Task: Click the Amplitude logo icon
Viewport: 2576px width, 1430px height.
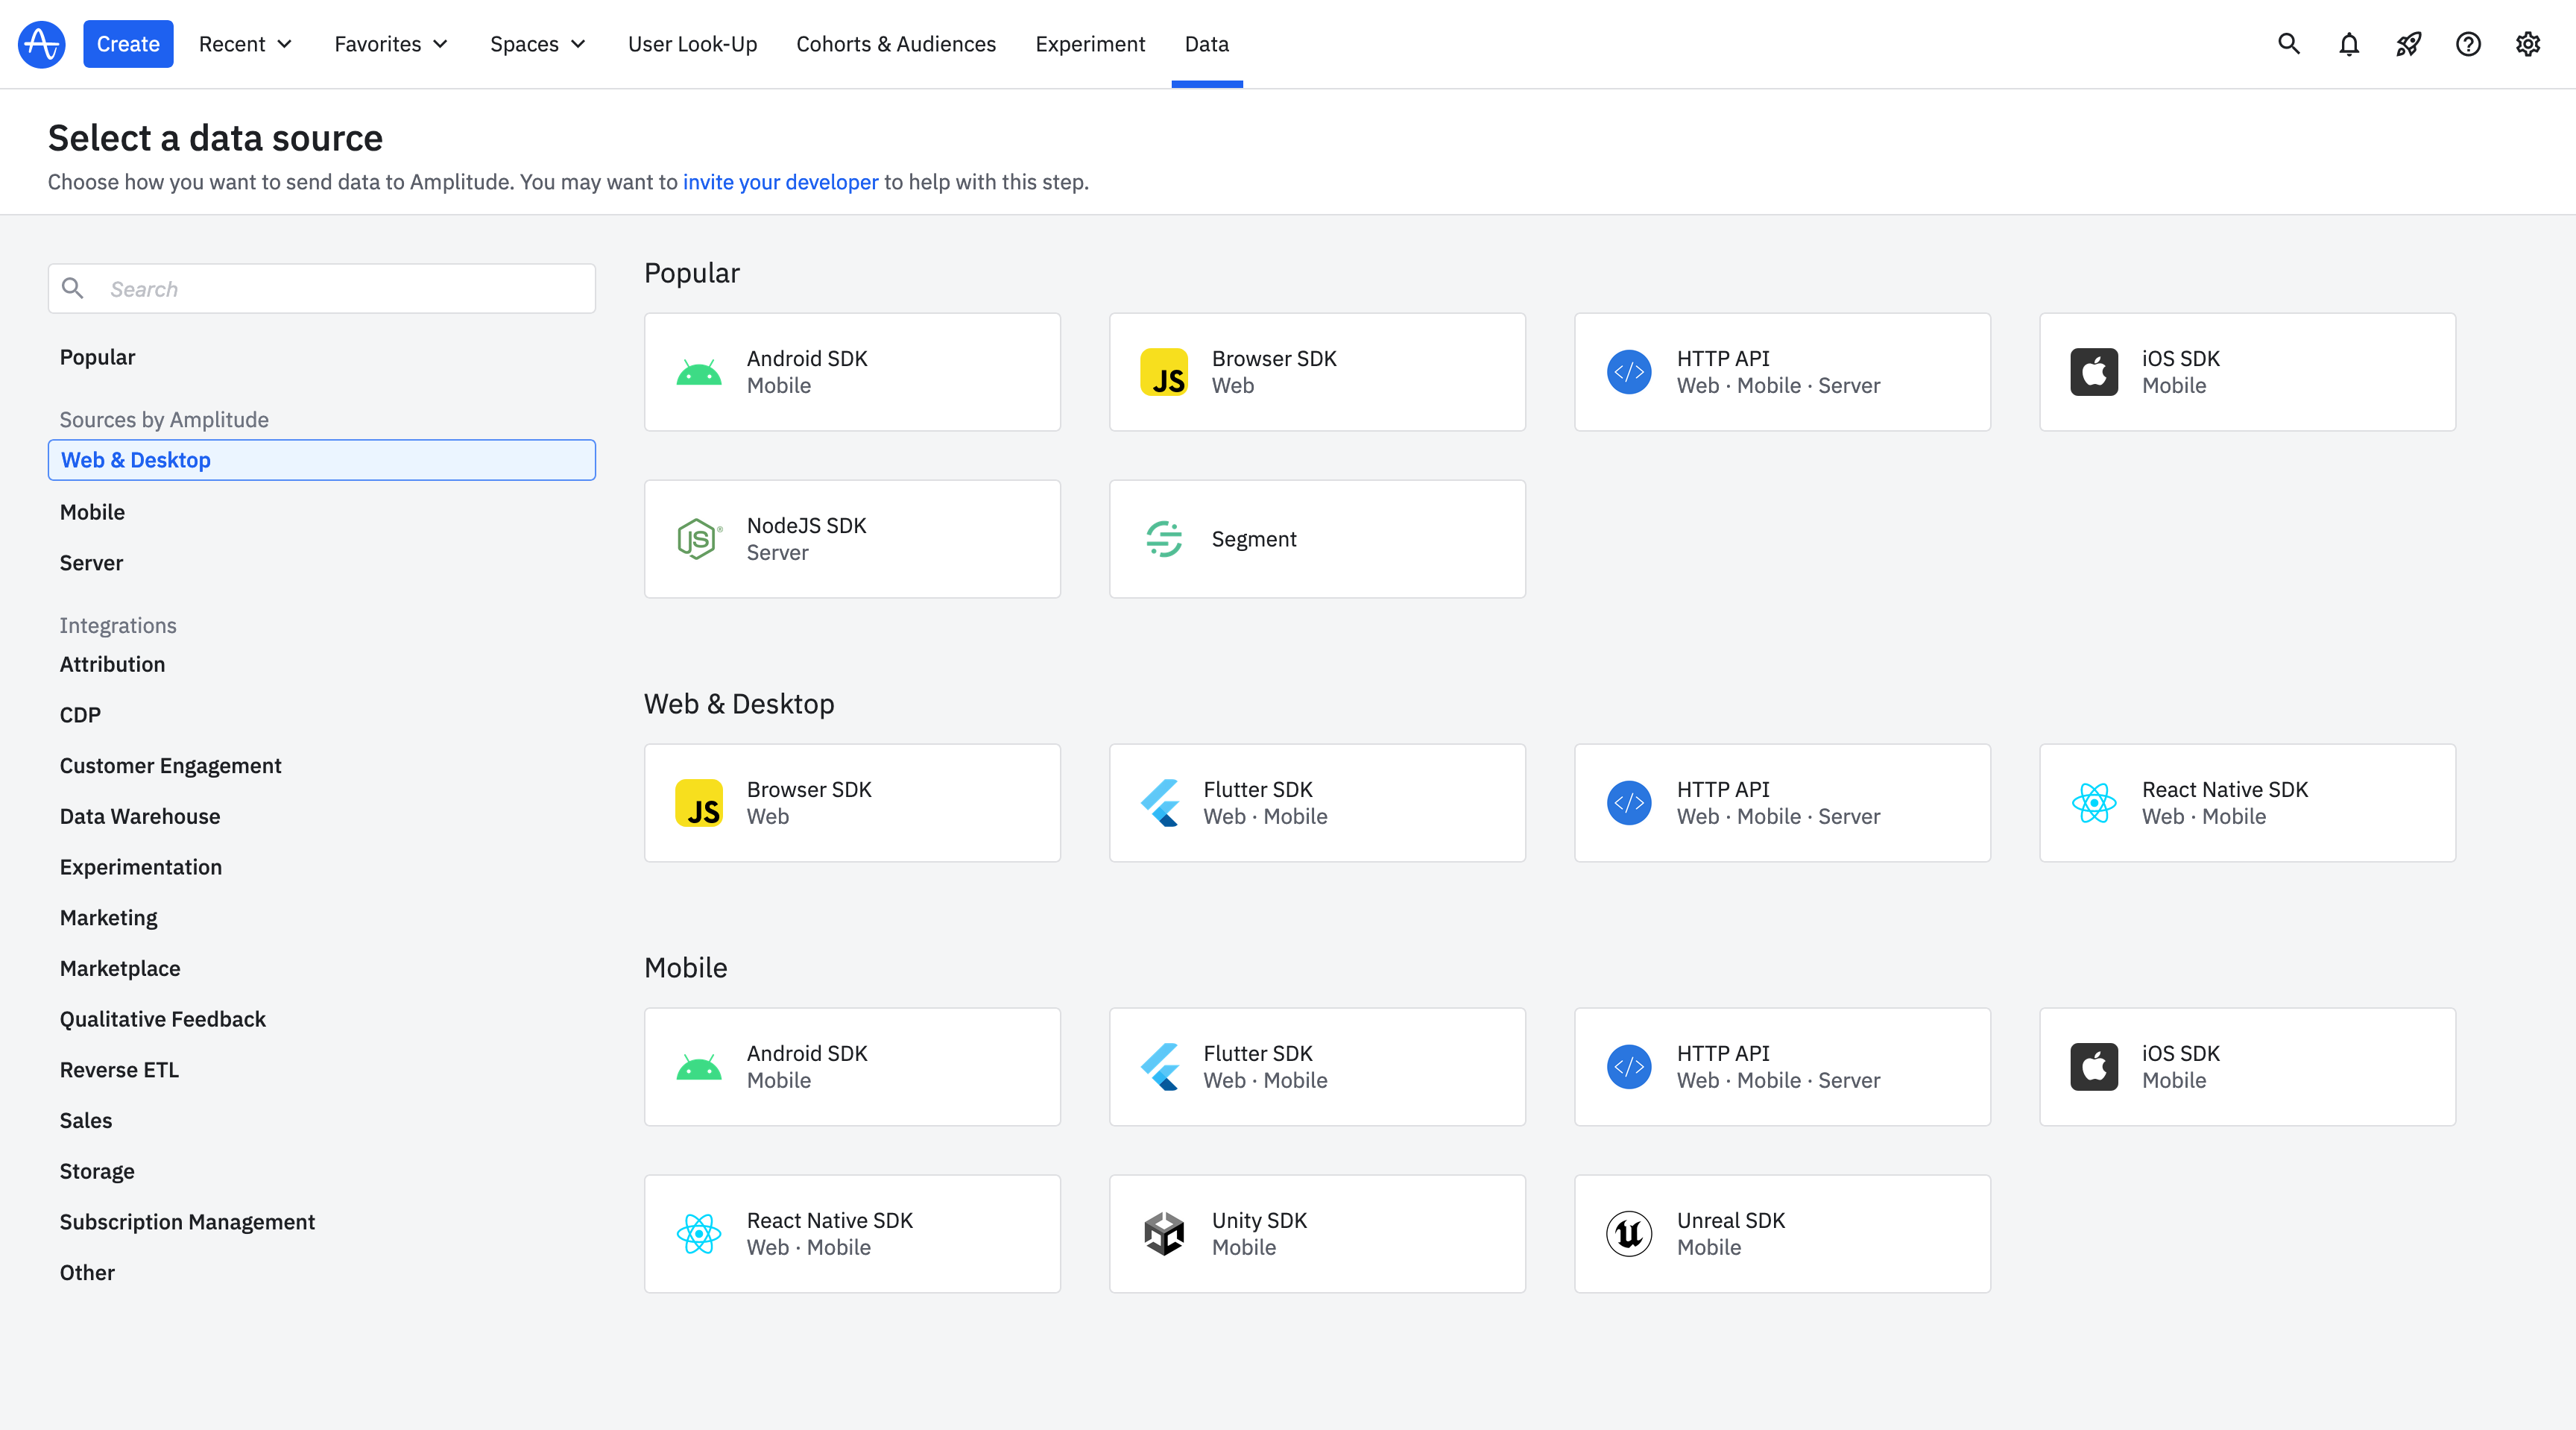Action: click(x=41, y=44)
